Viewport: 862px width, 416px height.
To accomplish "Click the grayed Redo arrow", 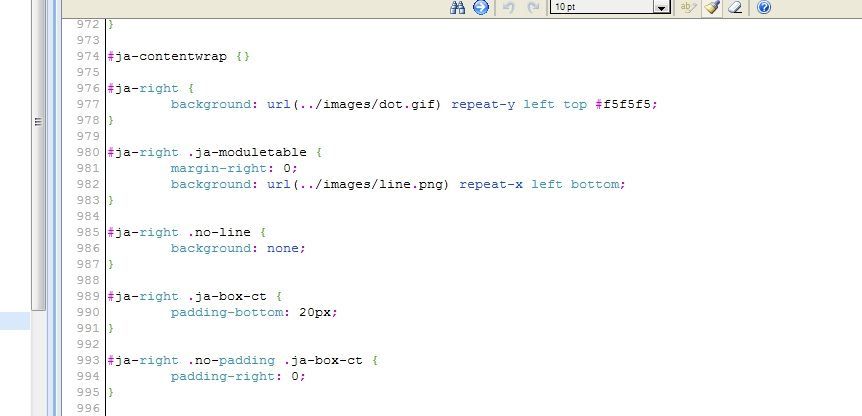I will coord(533,7).
